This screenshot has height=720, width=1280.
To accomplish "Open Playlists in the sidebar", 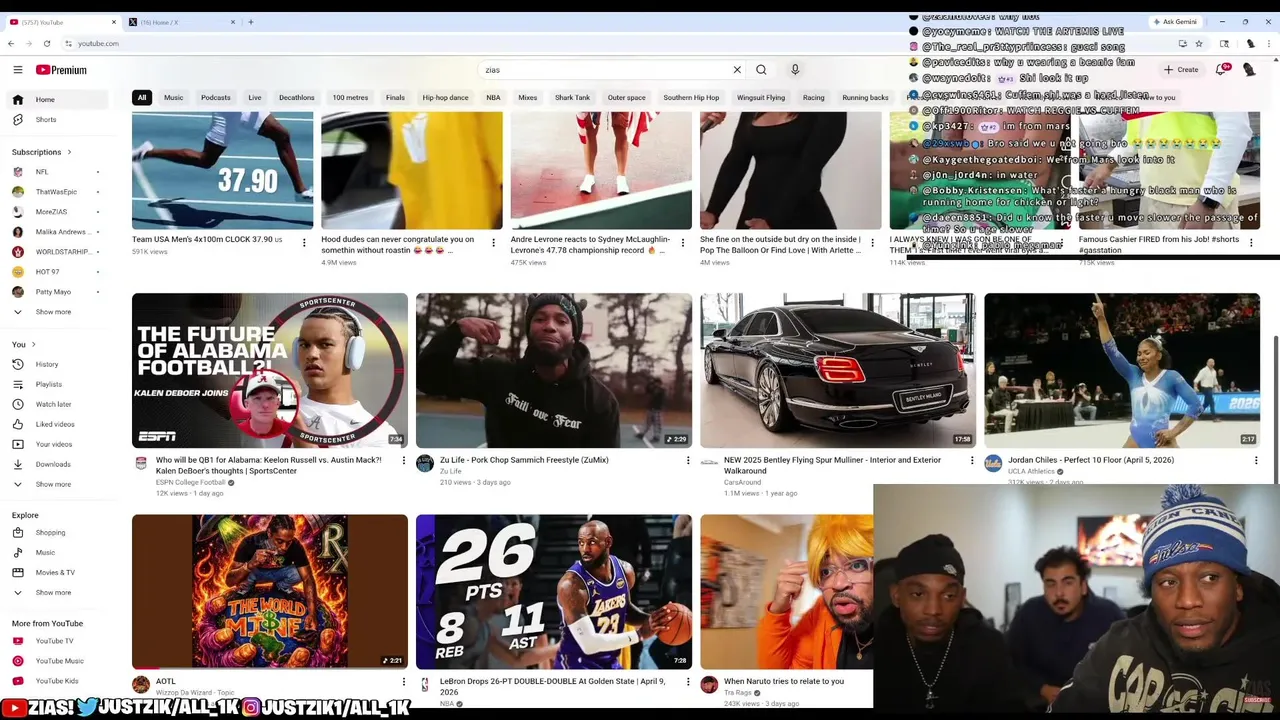I will pyautogui.click(x=49, y=384).
